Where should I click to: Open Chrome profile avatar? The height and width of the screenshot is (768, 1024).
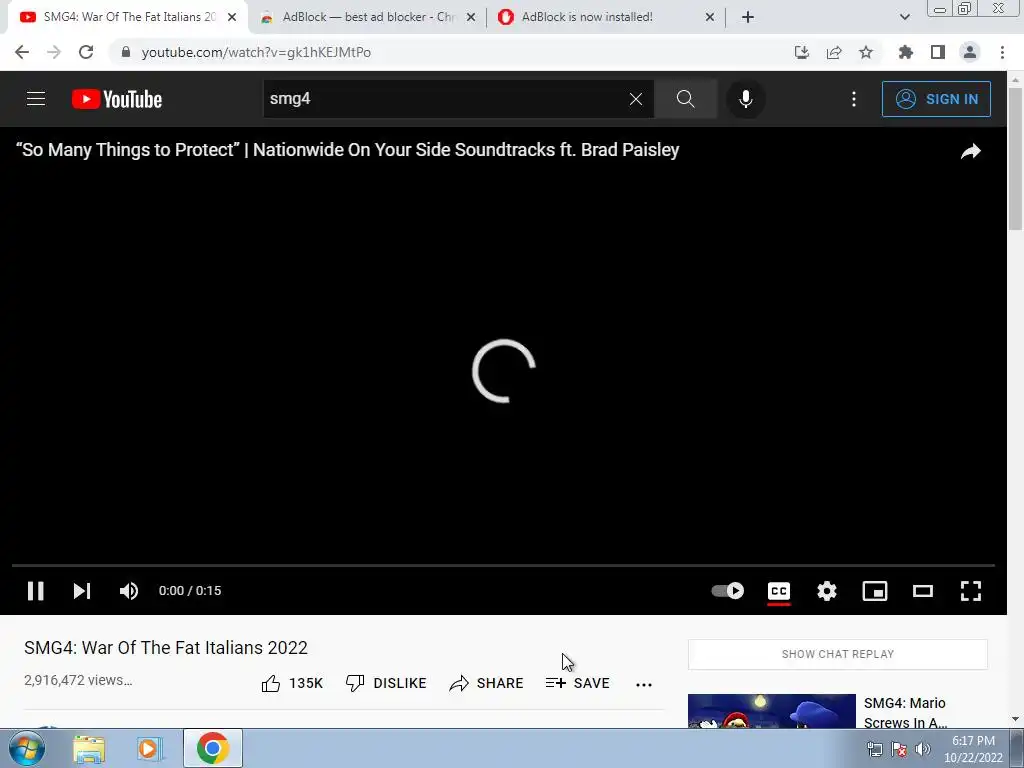click(x=970, y=52)
